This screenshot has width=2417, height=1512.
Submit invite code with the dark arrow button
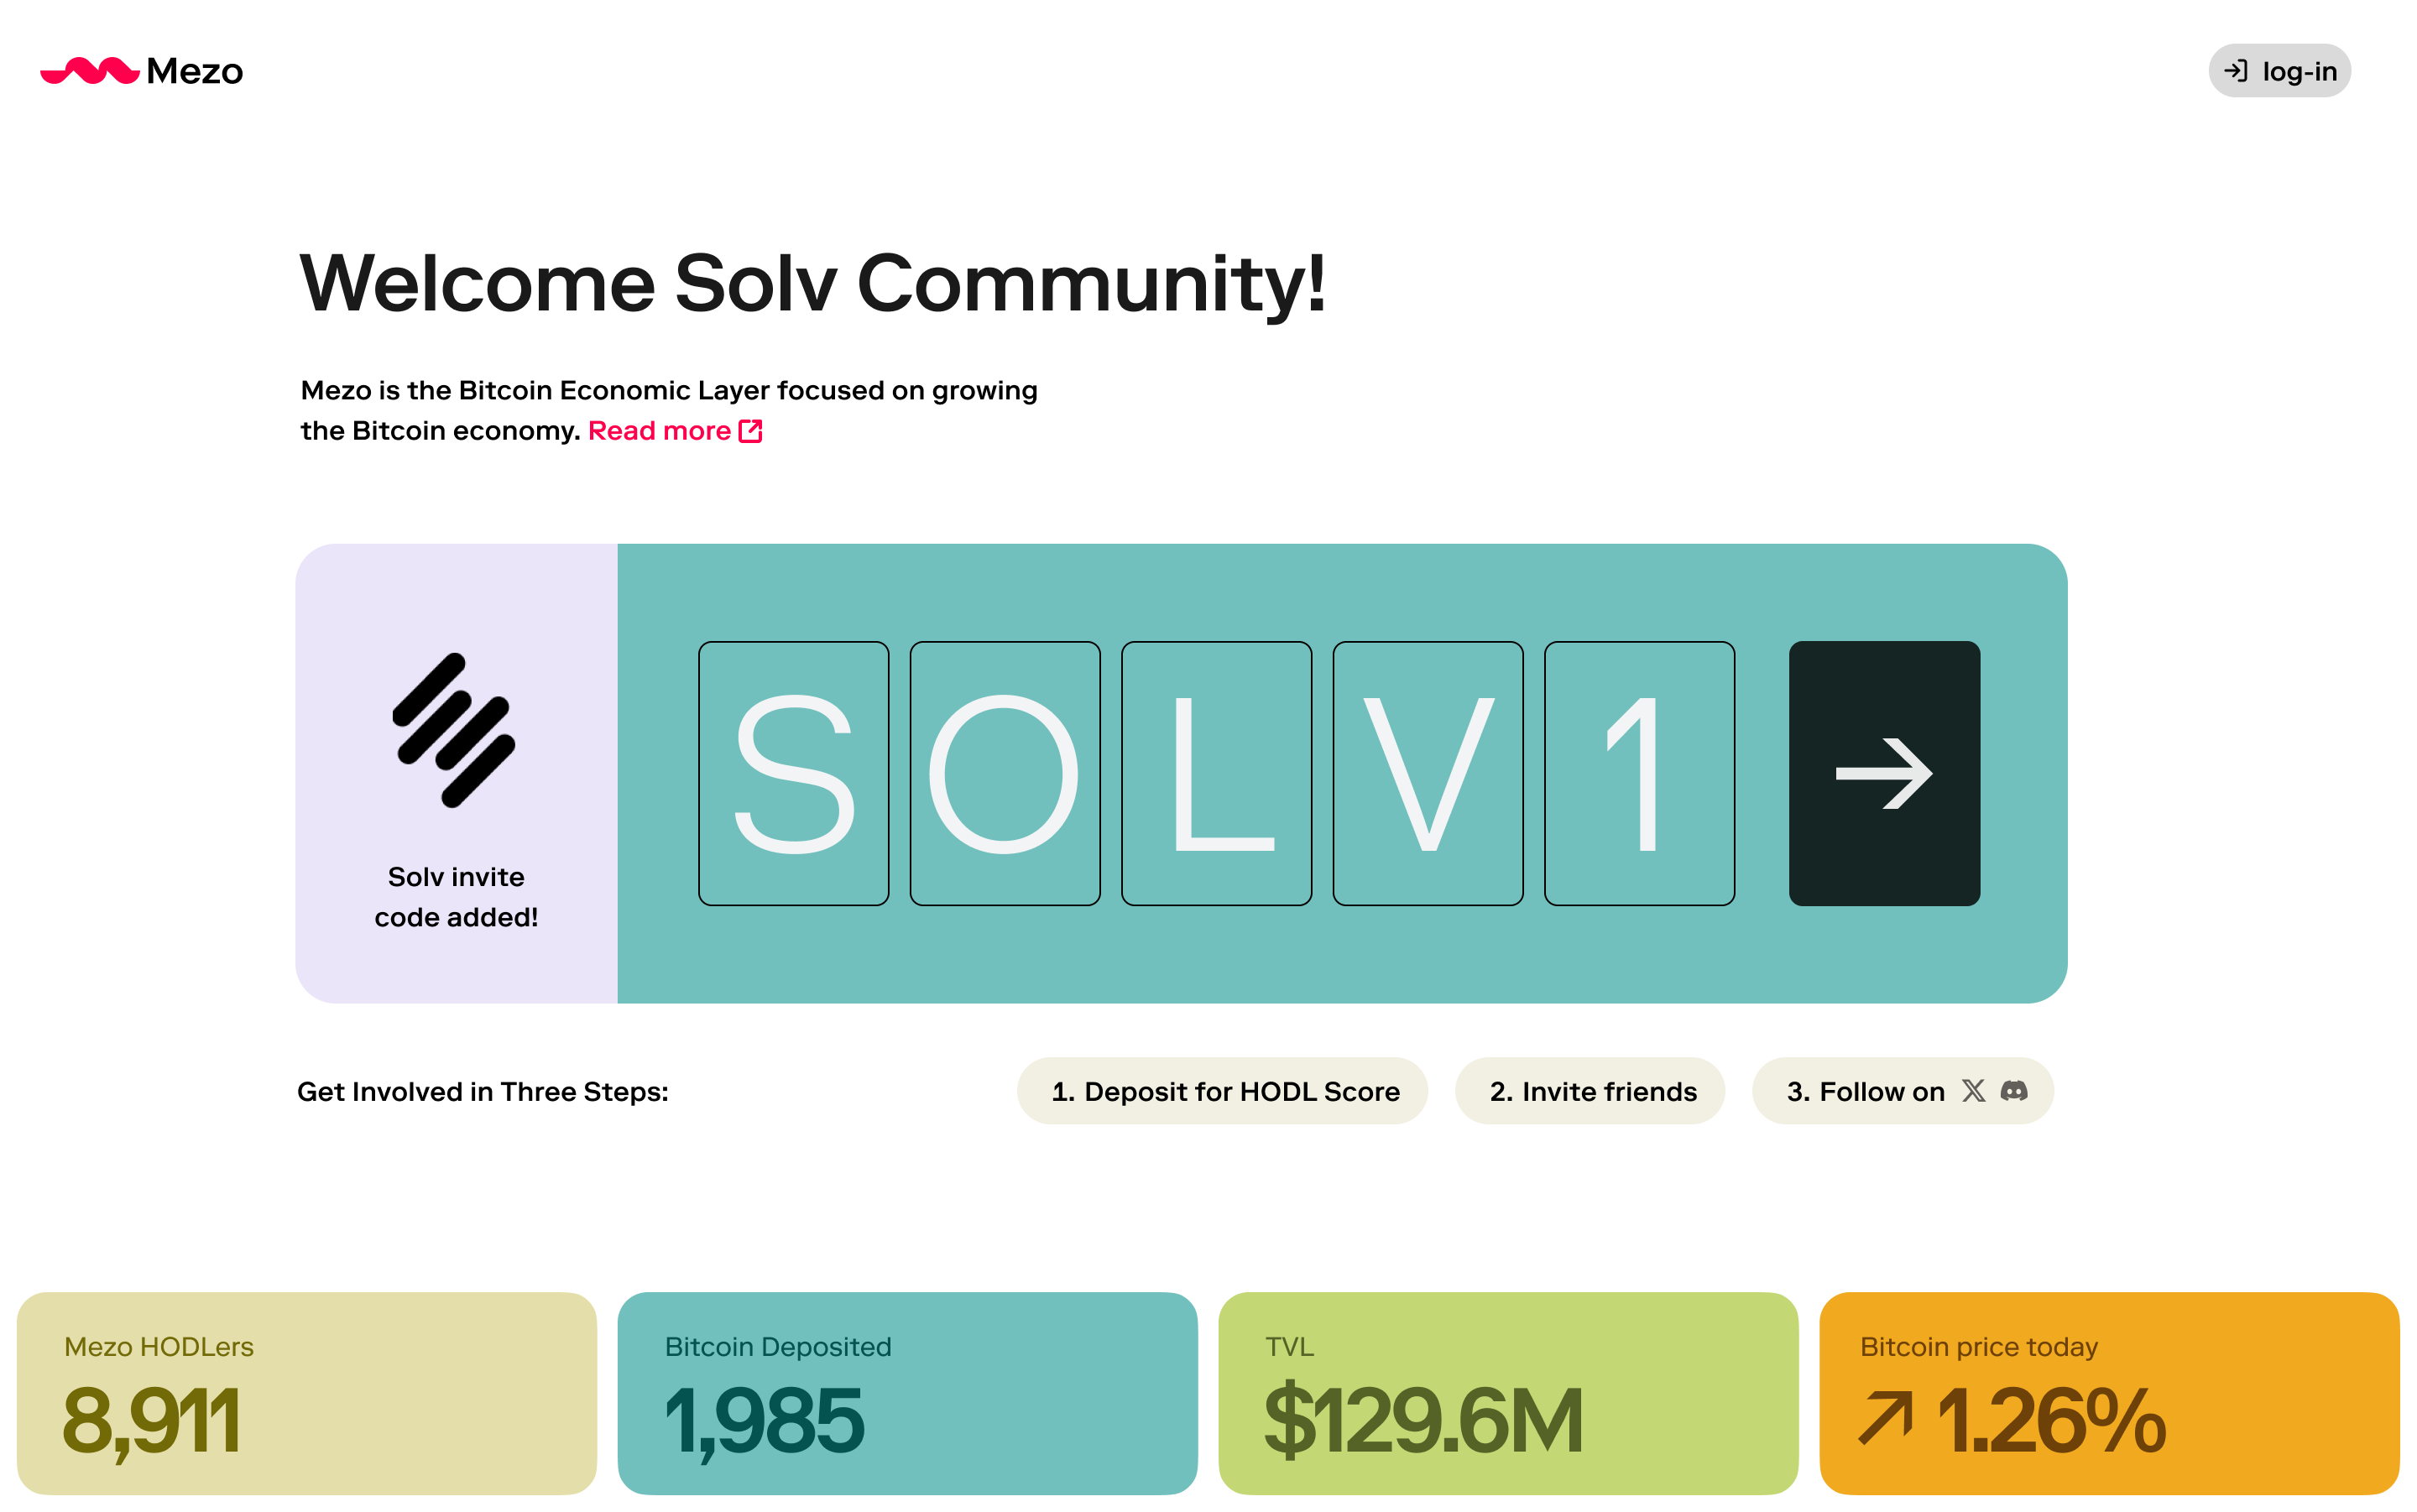point(1884,773)
